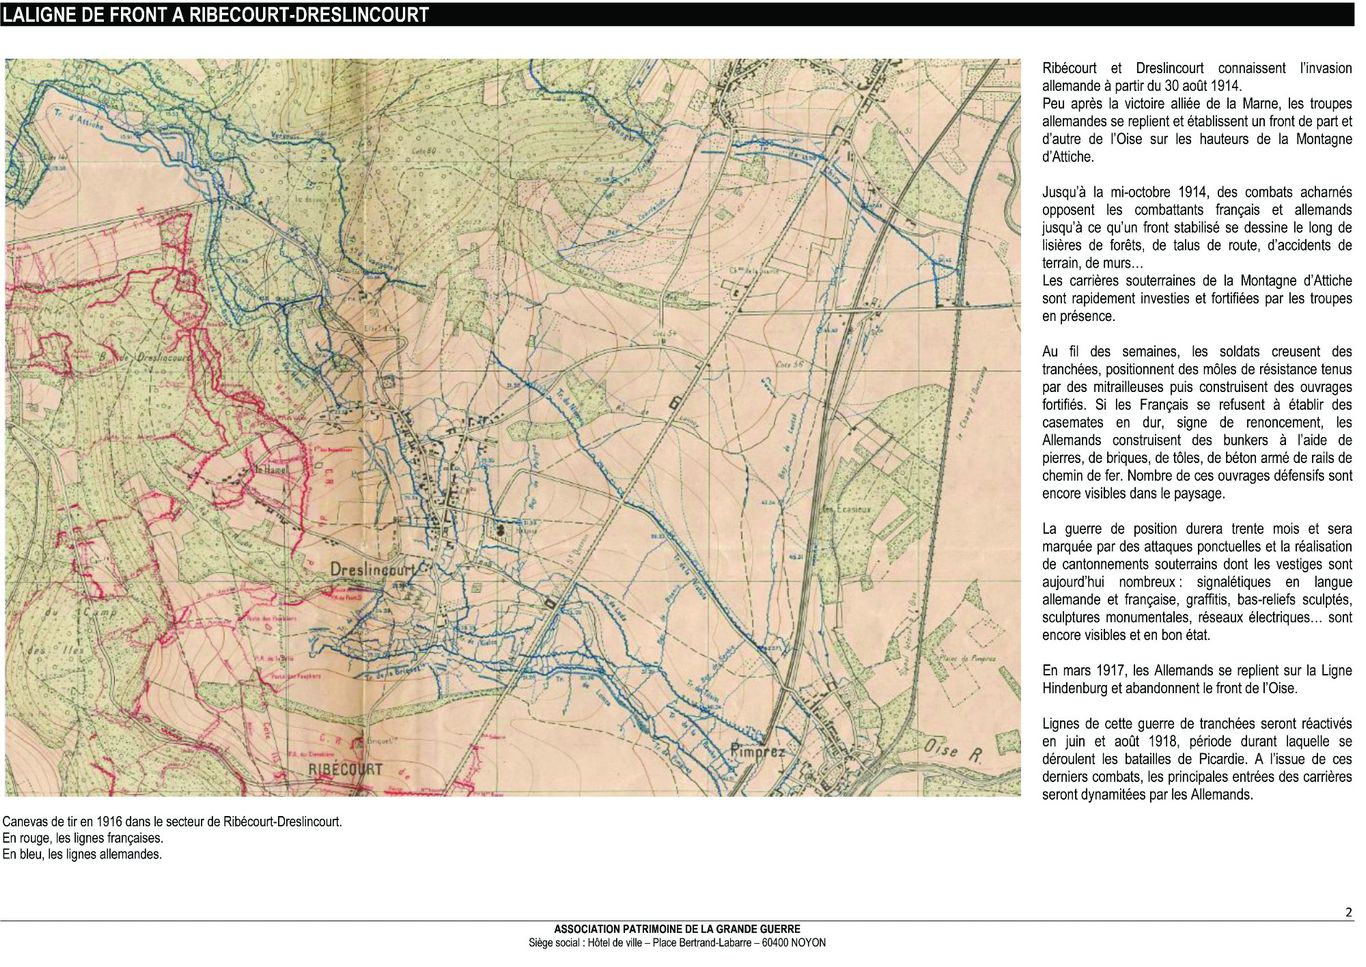
Task: Click the line starting 'Les carrières souterraines de la Montagne'
Action: click(x=1197, y=281)
